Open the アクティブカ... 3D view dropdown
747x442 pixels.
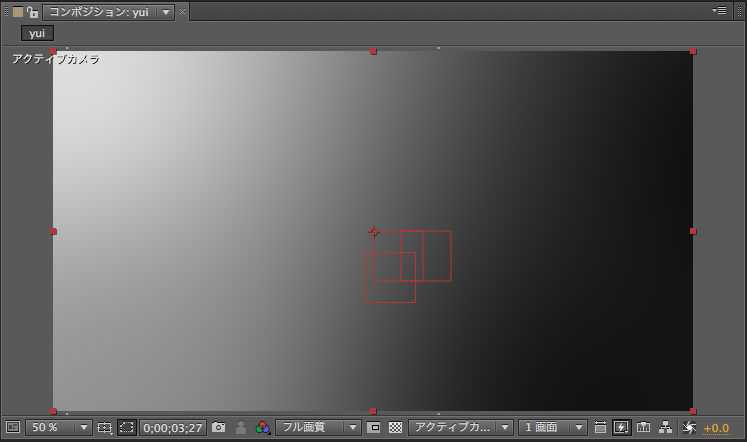click(460, 427)
